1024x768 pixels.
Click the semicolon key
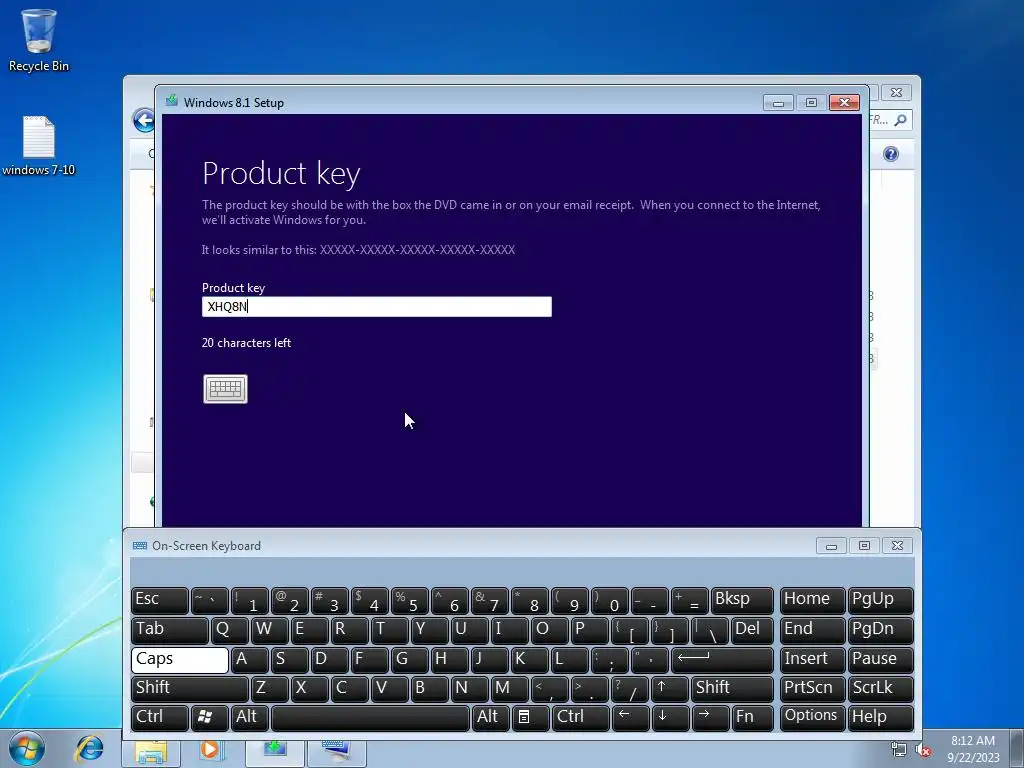(608, 659)
